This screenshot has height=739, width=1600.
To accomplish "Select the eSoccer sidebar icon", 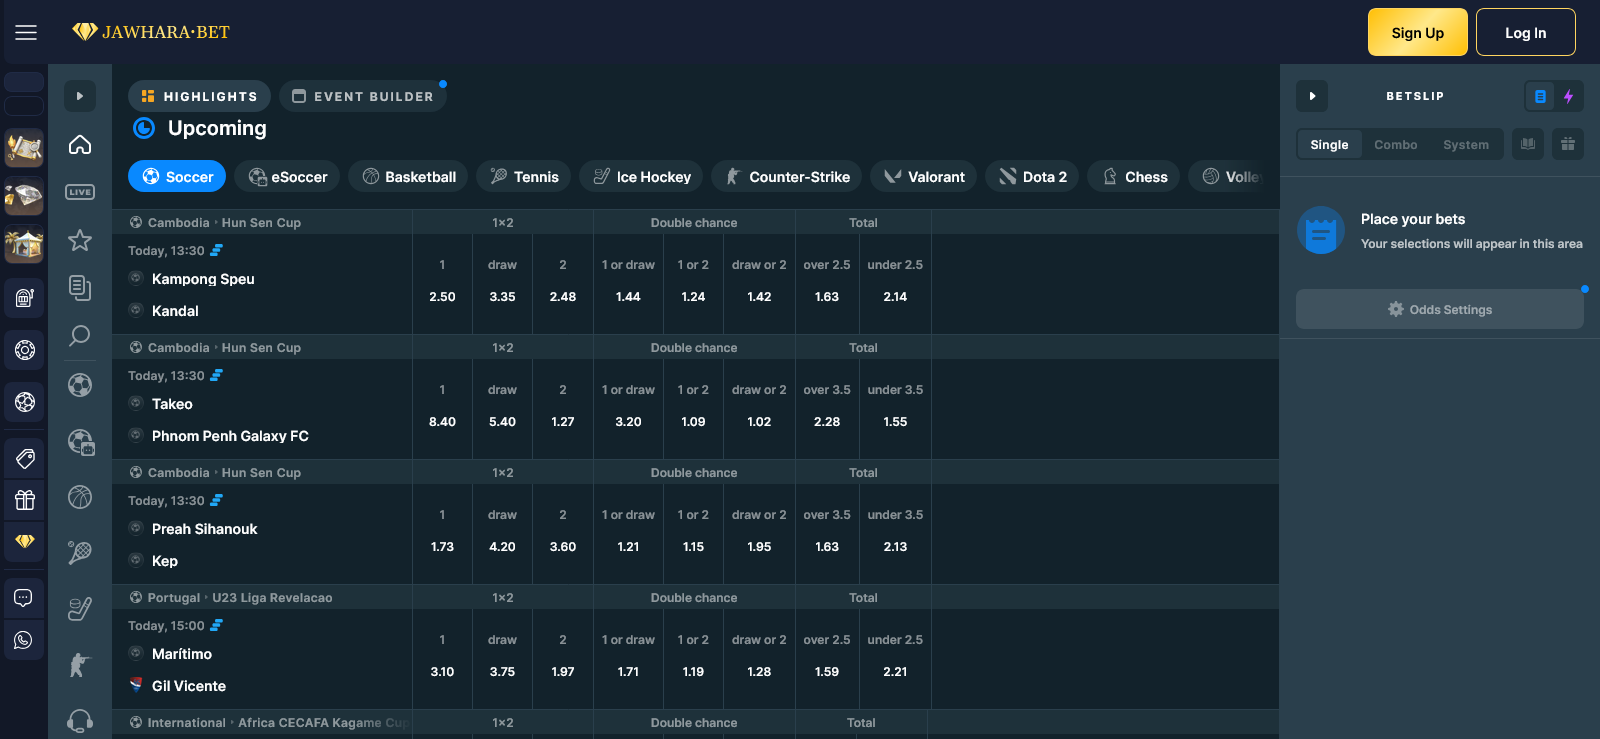I will pyautogui.click(x=80, y=441).
